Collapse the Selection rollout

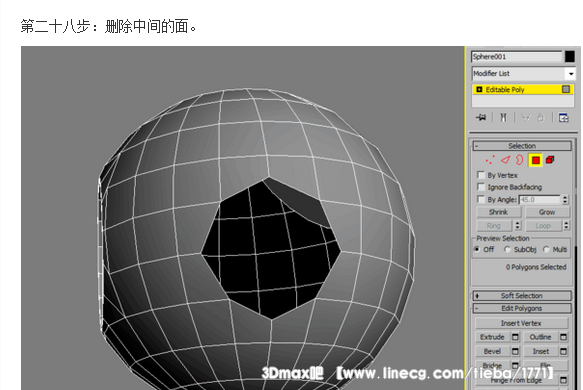click(522, 146)
